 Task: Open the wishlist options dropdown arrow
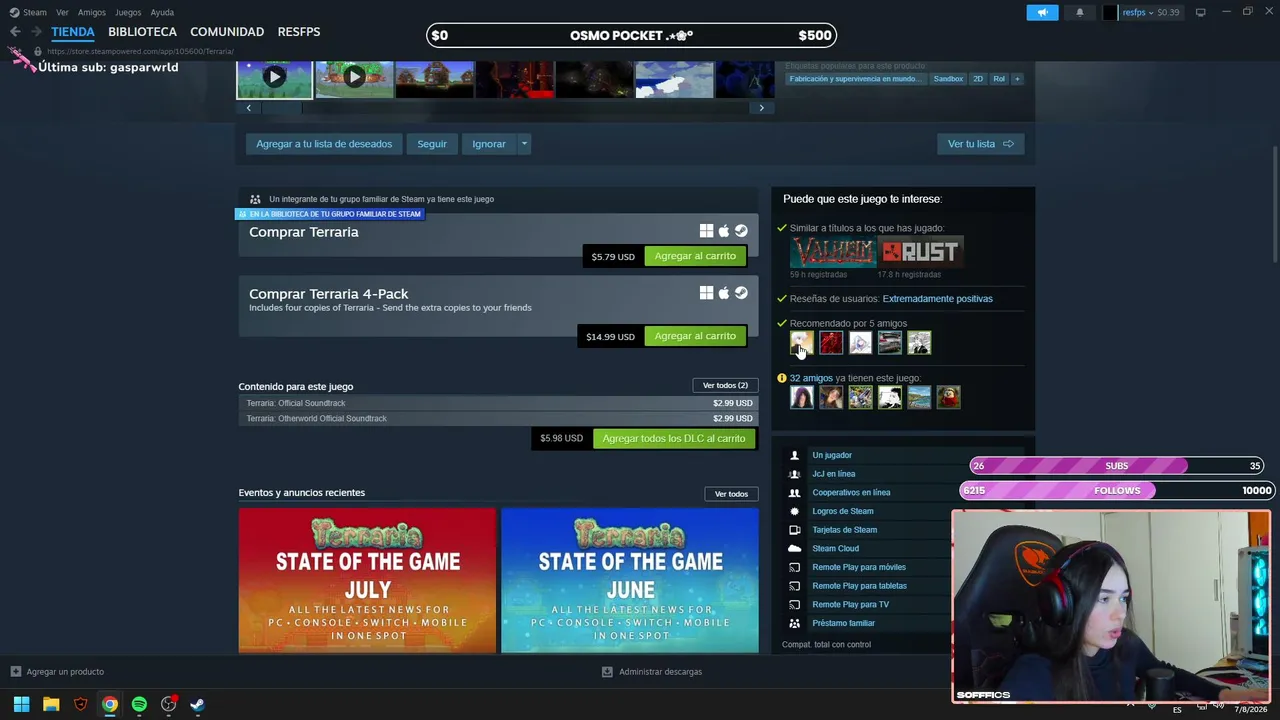tap(523, 144)
